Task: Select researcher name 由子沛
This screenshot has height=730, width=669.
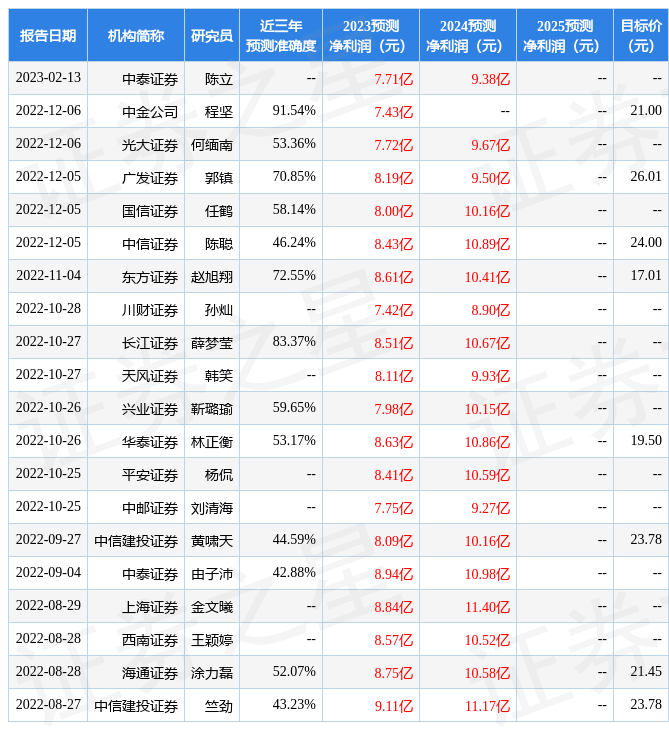Action: pyautogui.click(x=212, y=575)
